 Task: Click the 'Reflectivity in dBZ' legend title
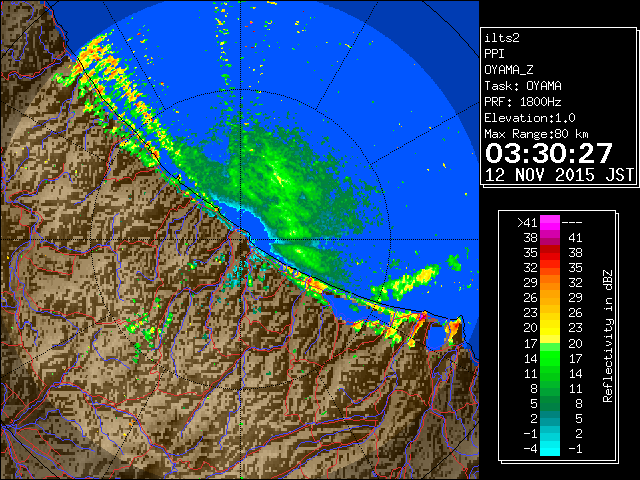(x=608, y=336)
